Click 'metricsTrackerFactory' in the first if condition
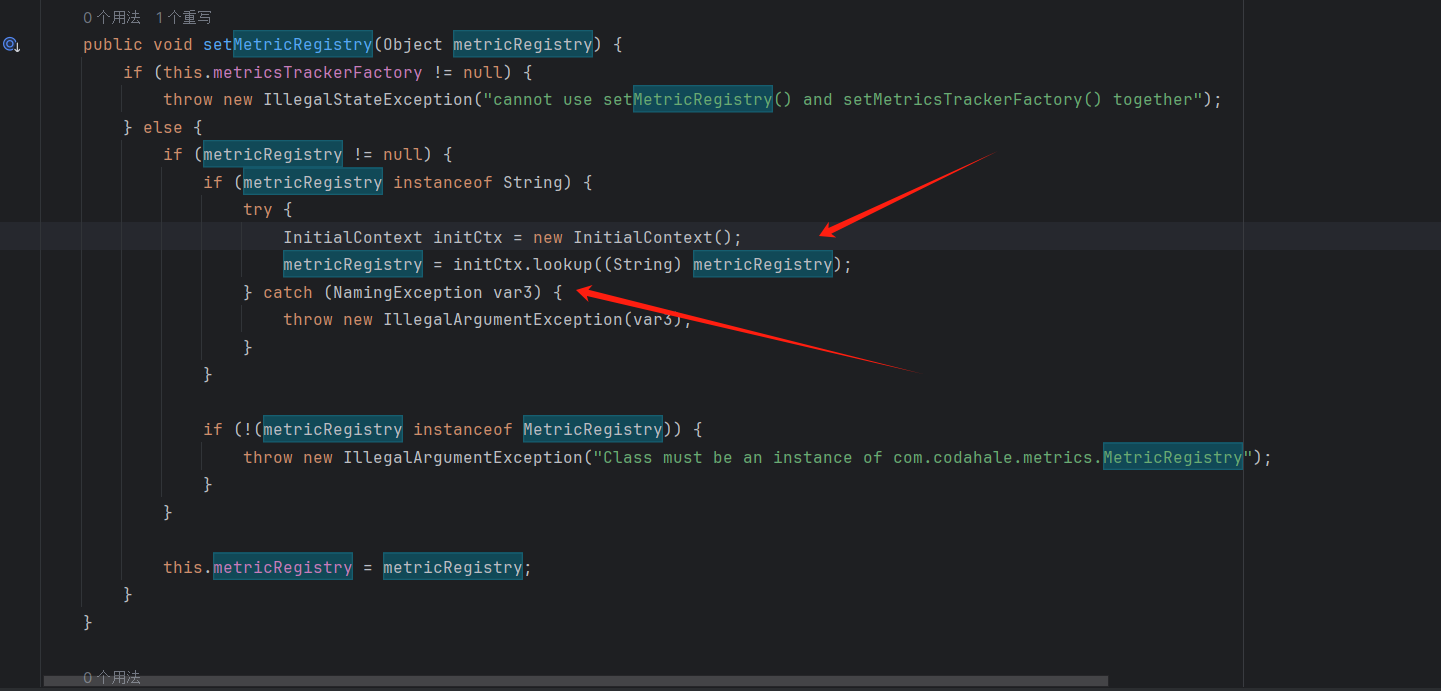The width and height of the screenshot is (1441, 691). point(317,72)
